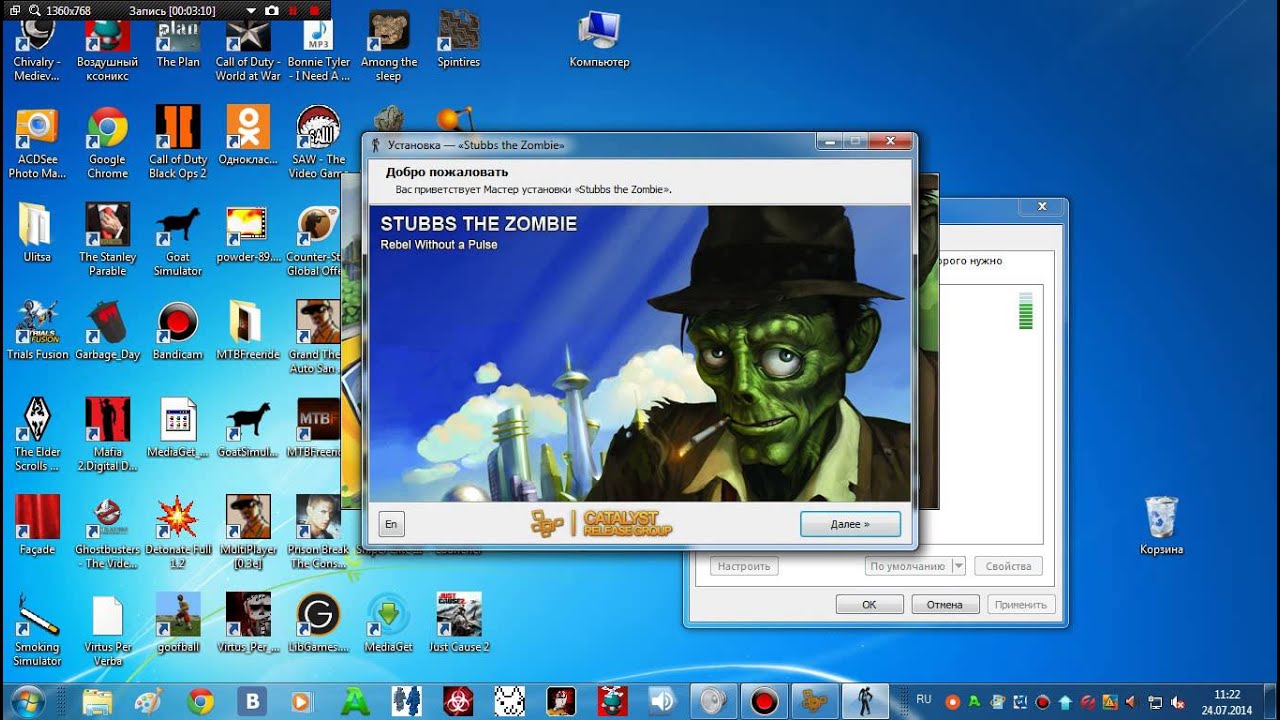Open the Windows Start menu
The height and width of the screenshot is (720, 1280).
[28, 701]
